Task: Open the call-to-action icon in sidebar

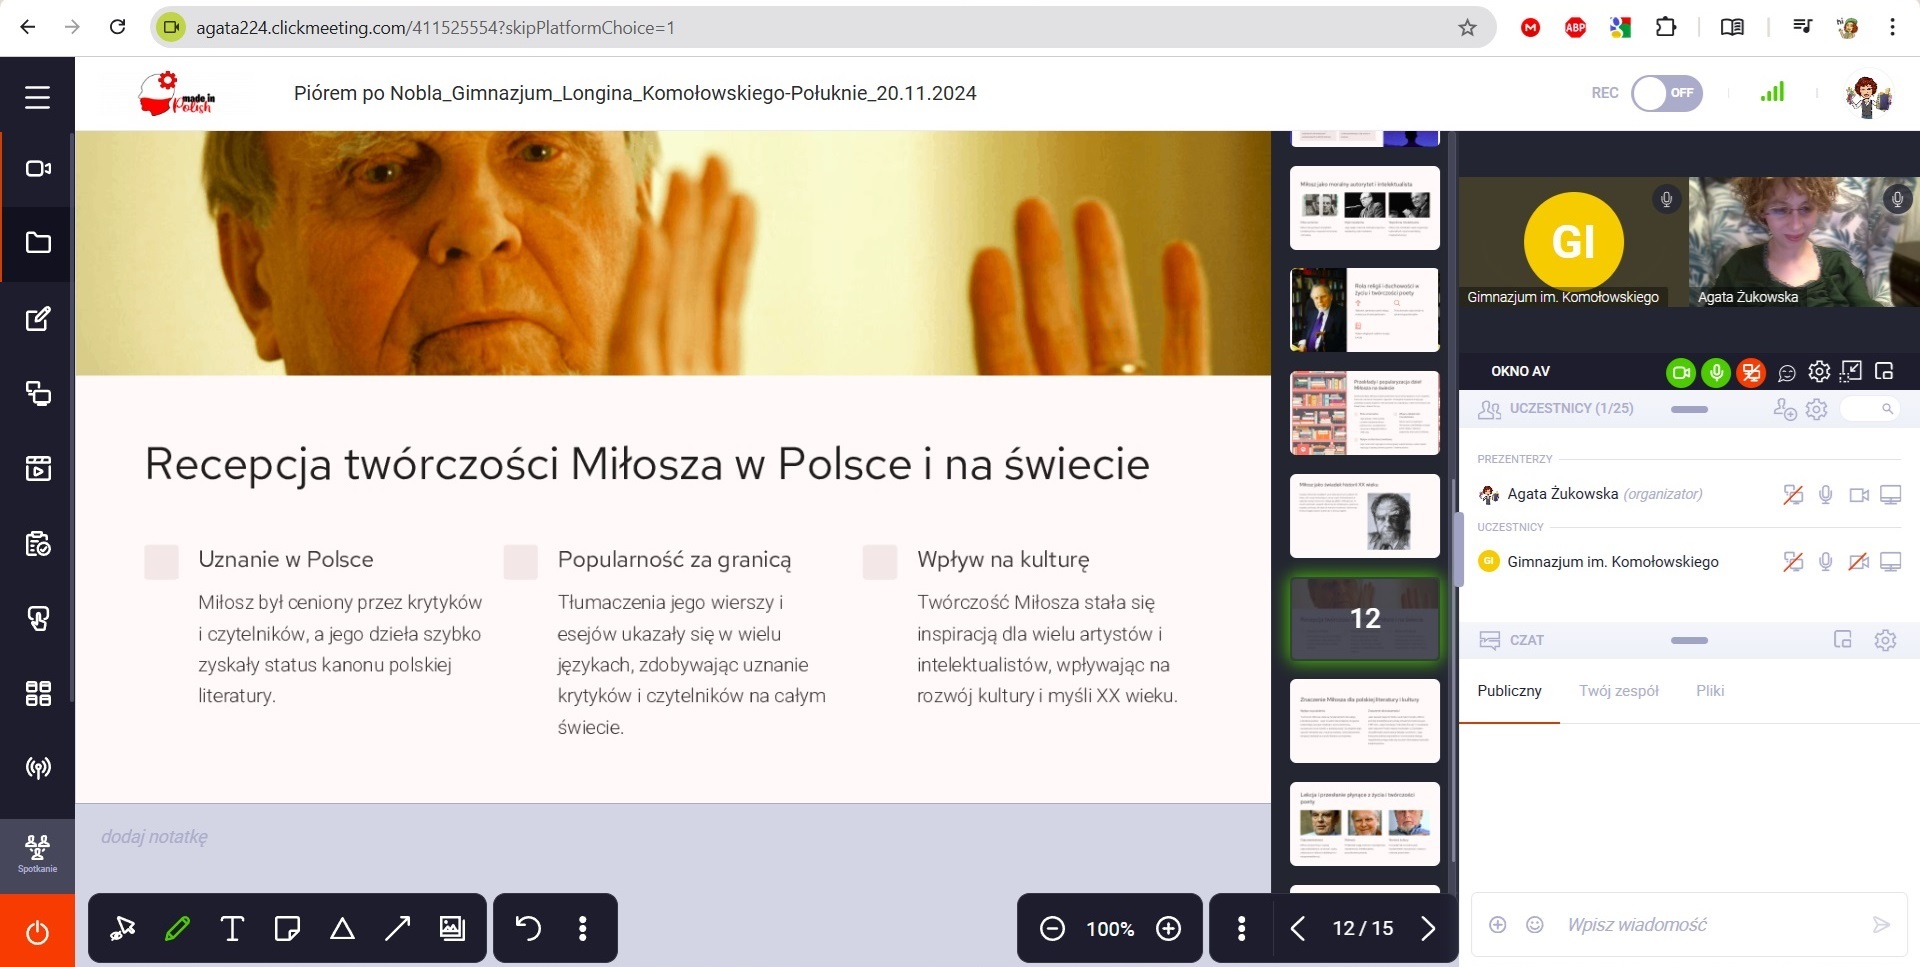Action: 38,619
